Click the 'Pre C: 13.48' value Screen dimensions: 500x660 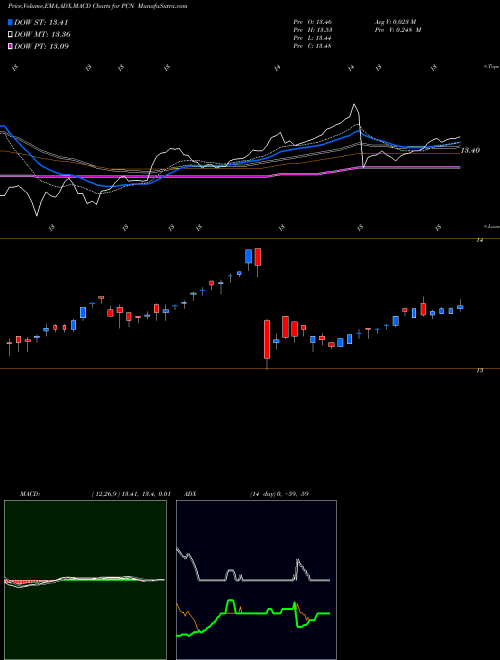(x=313, y=46)
